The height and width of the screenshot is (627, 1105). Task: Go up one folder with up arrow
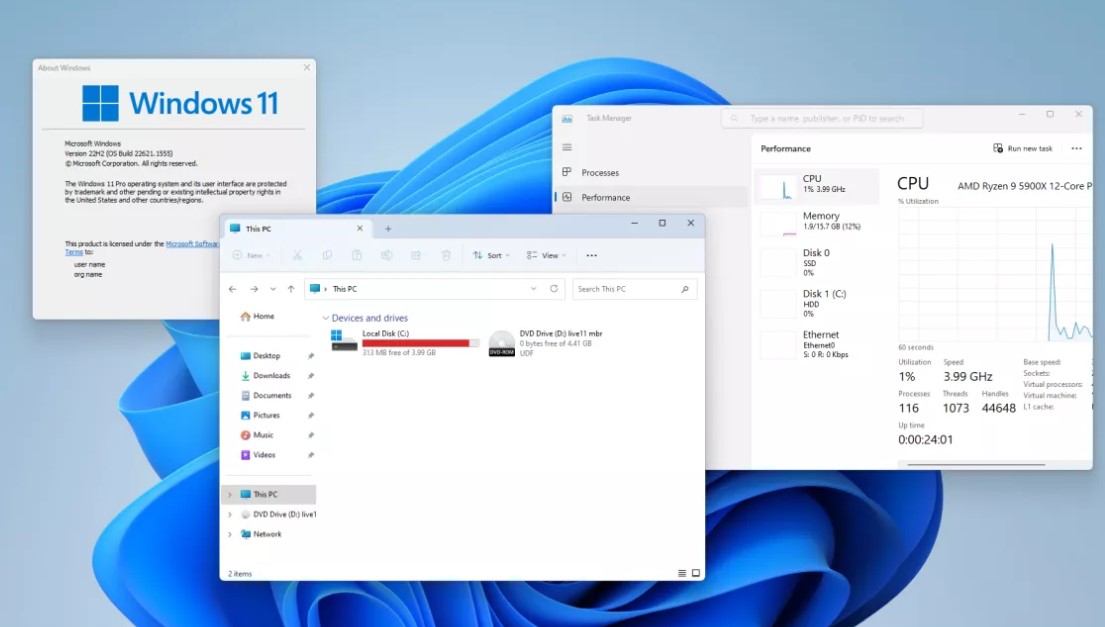click(291, 289)
